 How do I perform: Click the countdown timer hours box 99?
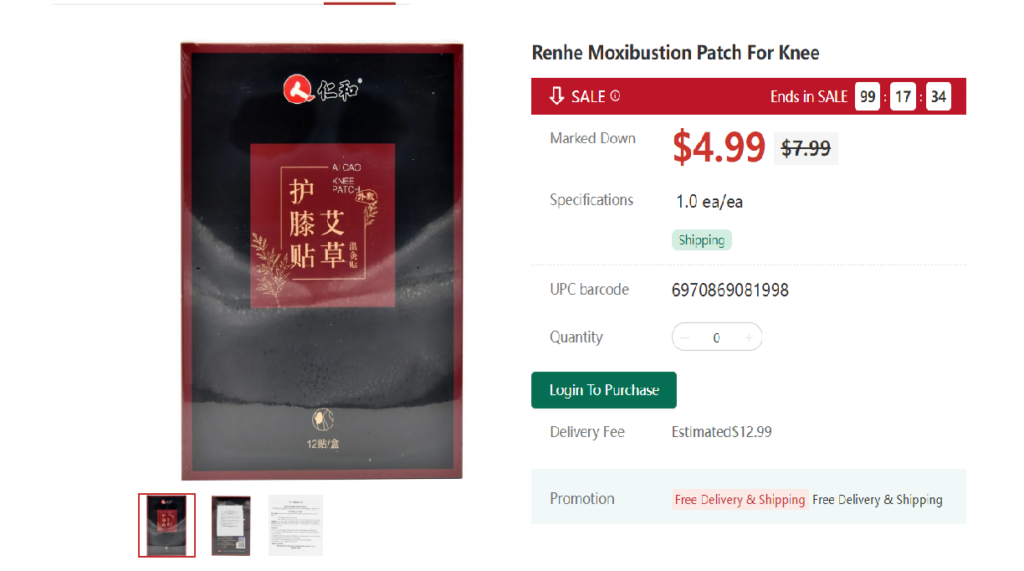[867, 97]
